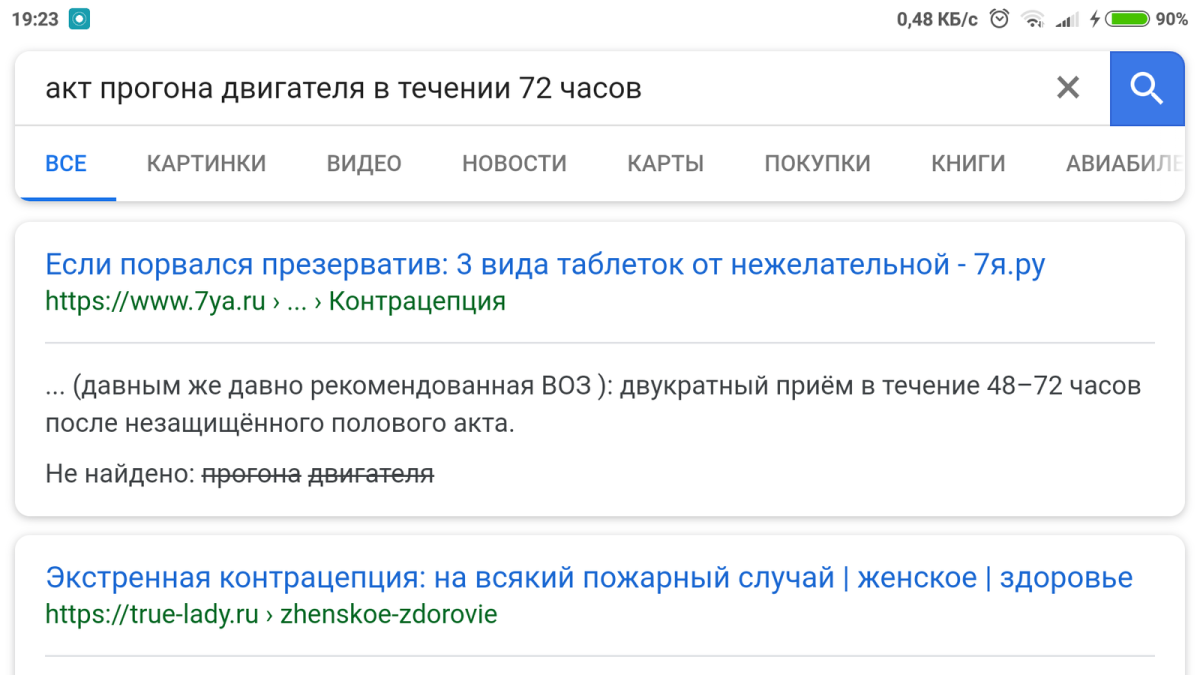Select the ВСЕ tab
This screenshot has height=675, width=1200.
click(x=66, y=163)
